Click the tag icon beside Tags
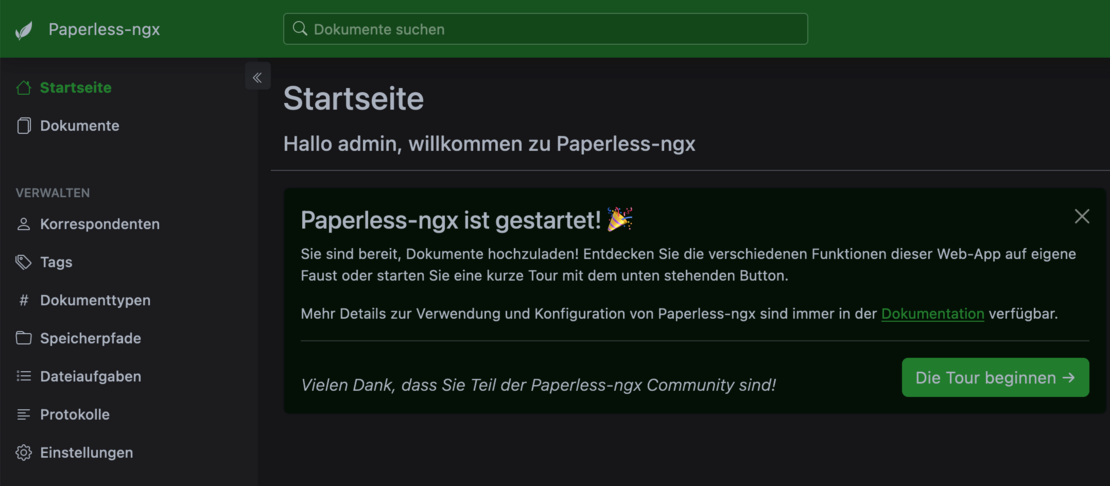The height and width of the screenshot is (486, 1110). (24, 262)
